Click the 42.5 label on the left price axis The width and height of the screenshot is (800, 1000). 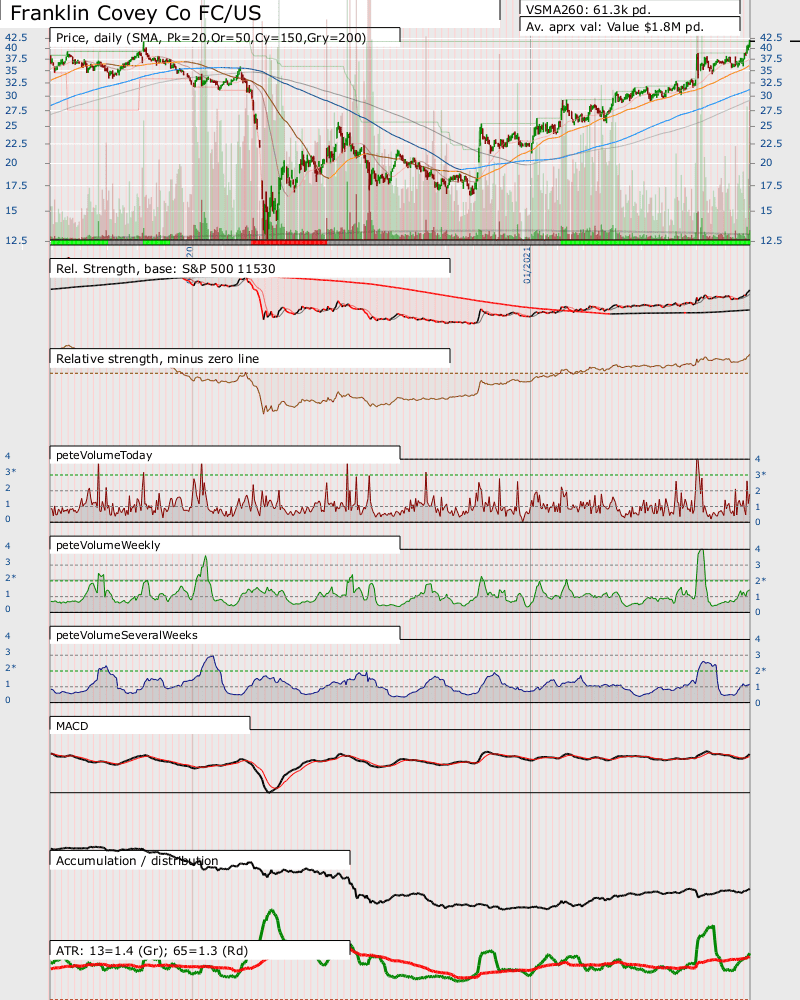pos(16,38)
